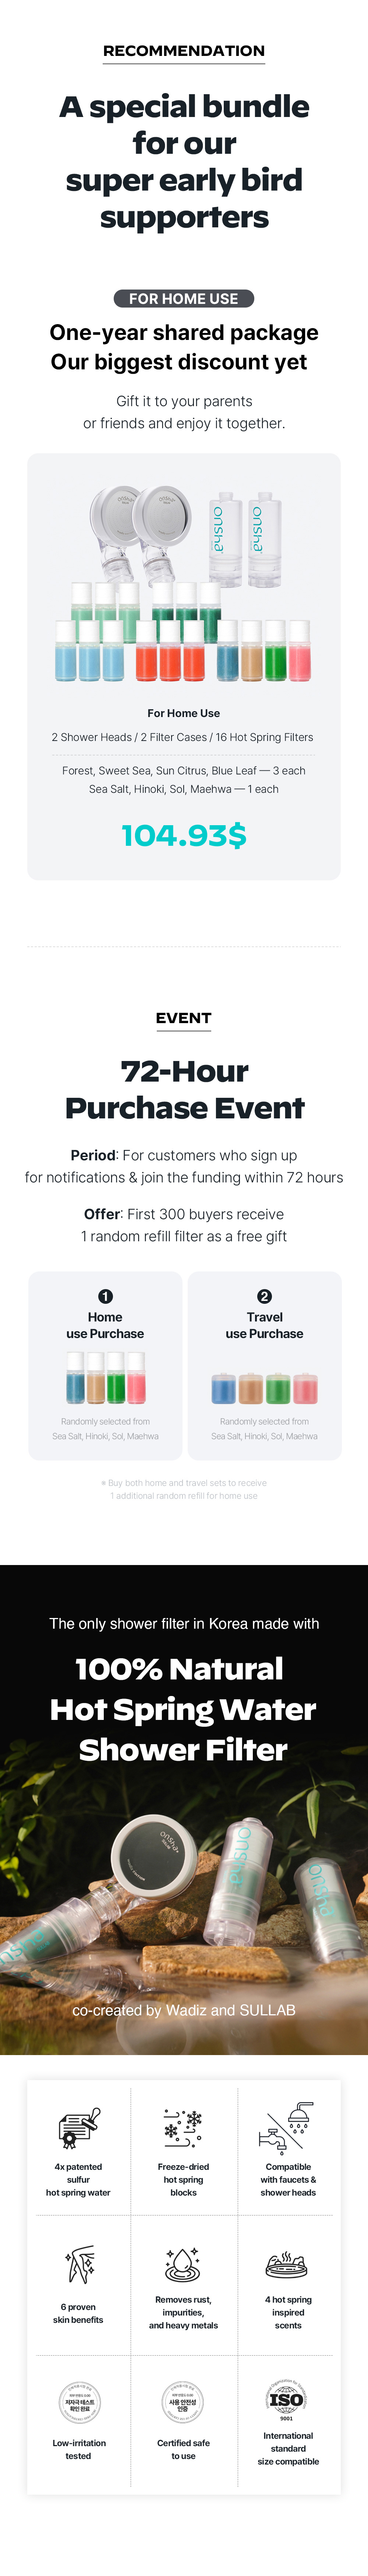Screen dimensions: 368x2576
Task: Click the 104.93$ price
Action: pos(184,835)
